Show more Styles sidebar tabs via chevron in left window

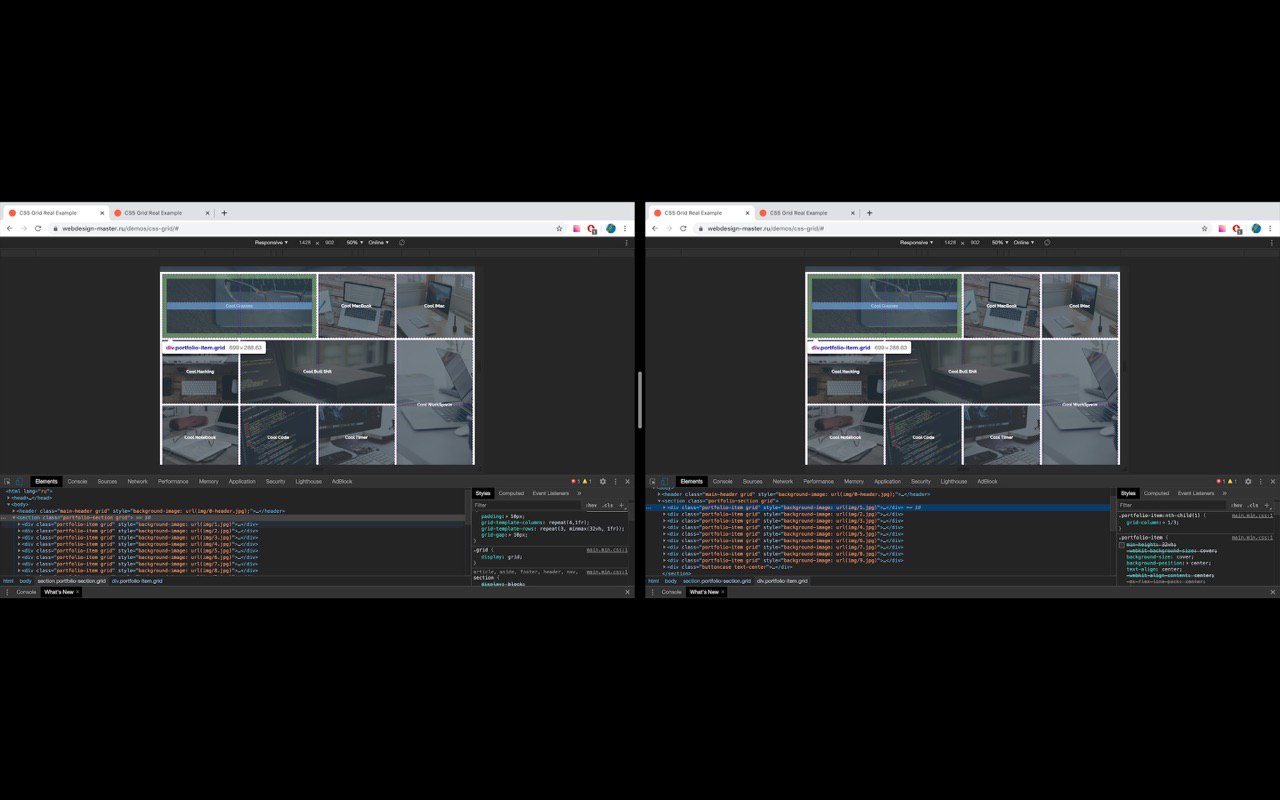point(579,493)
